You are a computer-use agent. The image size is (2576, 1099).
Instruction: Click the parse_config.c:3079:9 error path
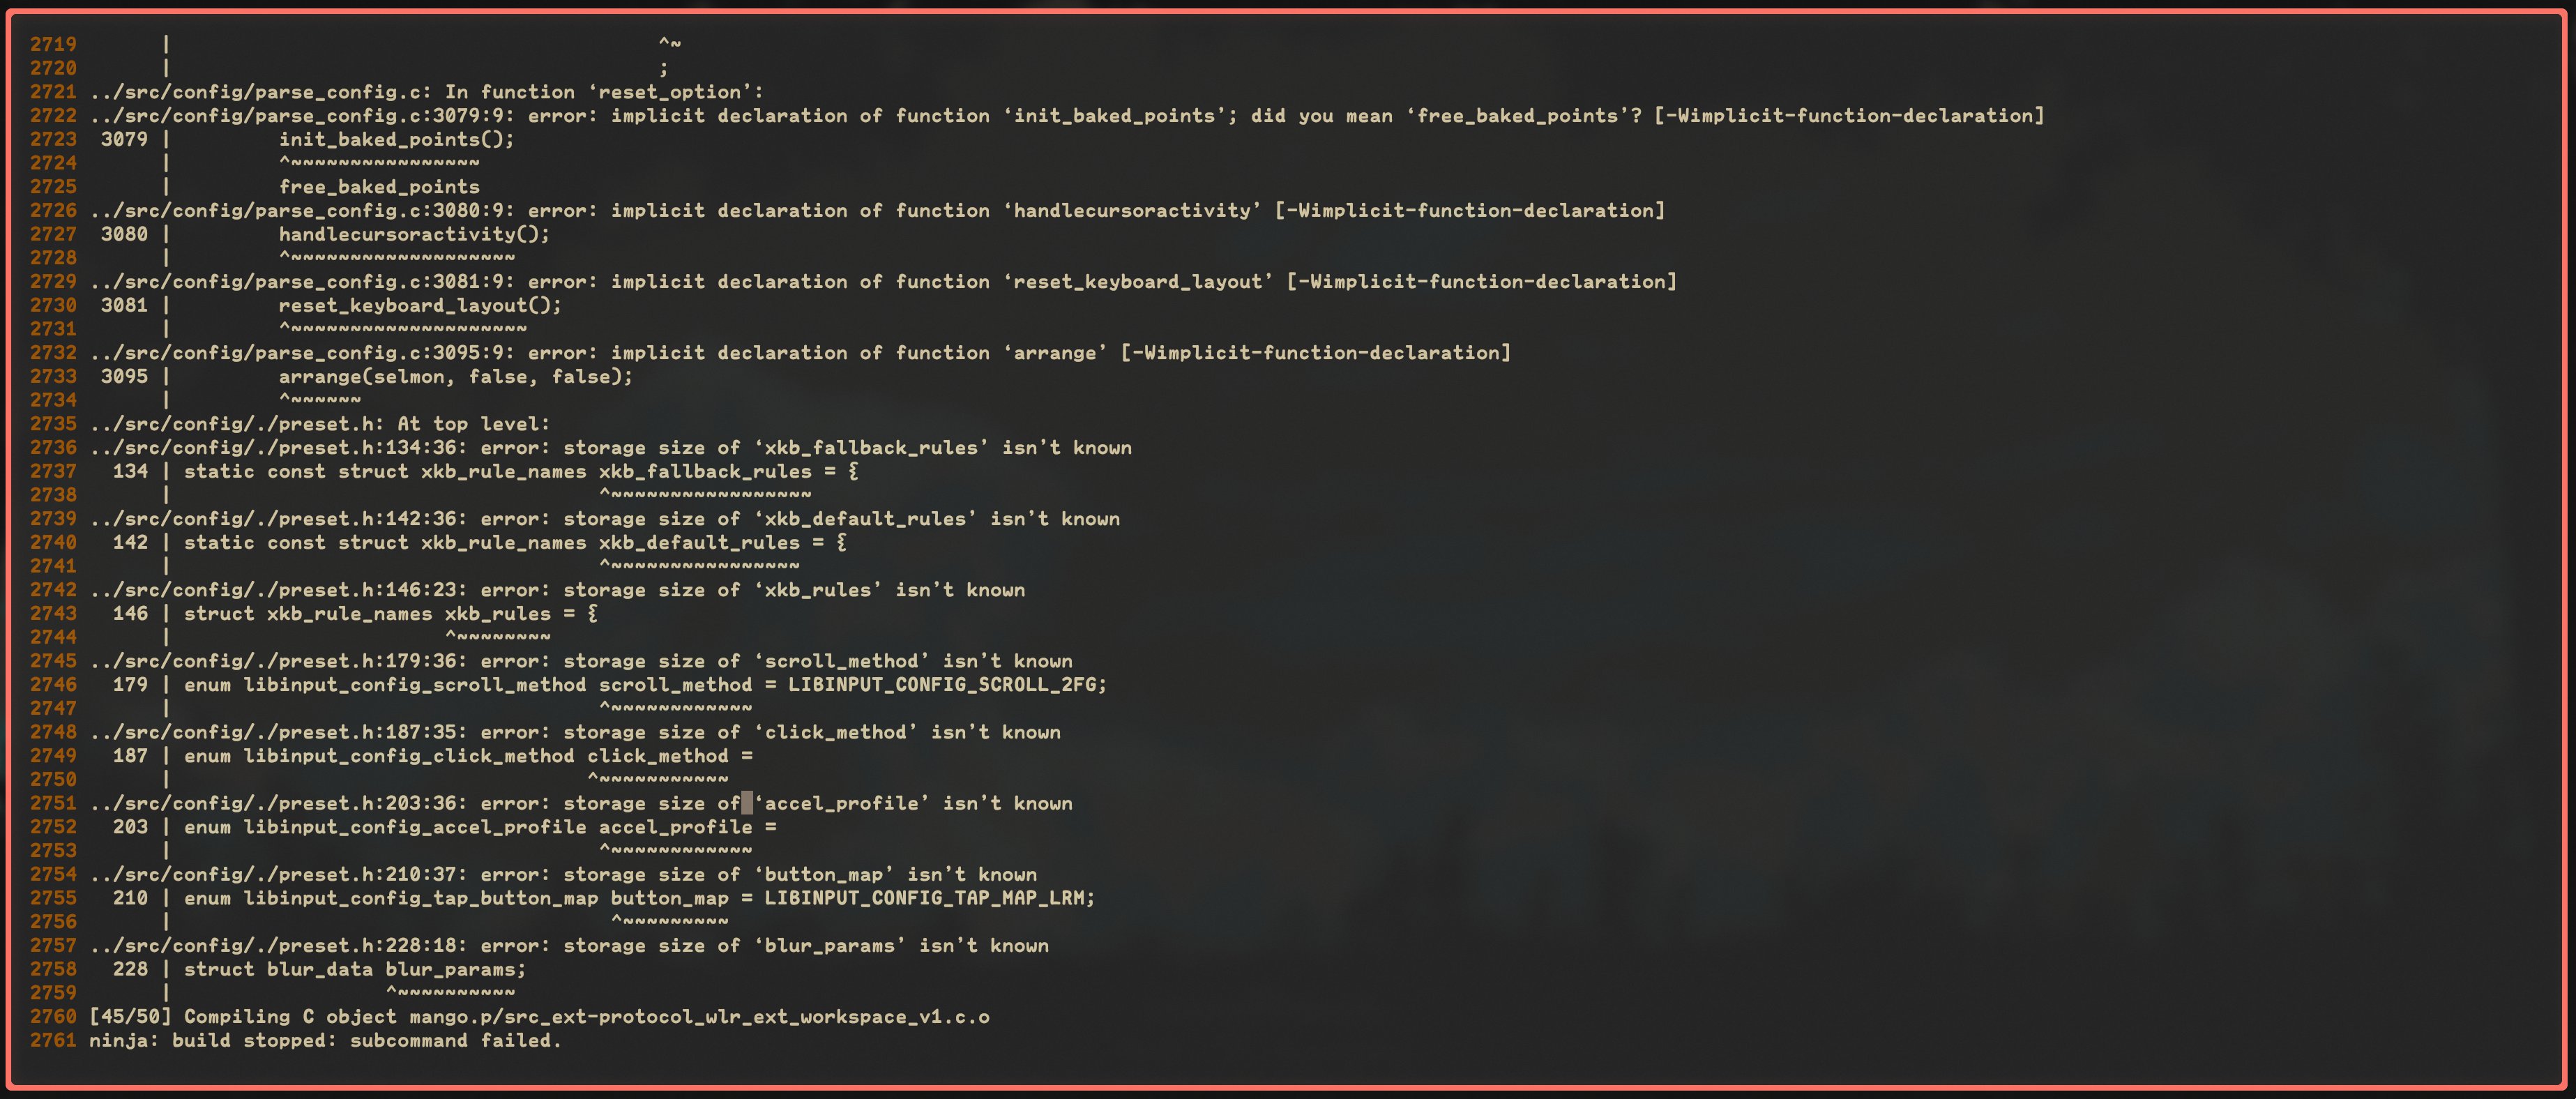[301, 116]
